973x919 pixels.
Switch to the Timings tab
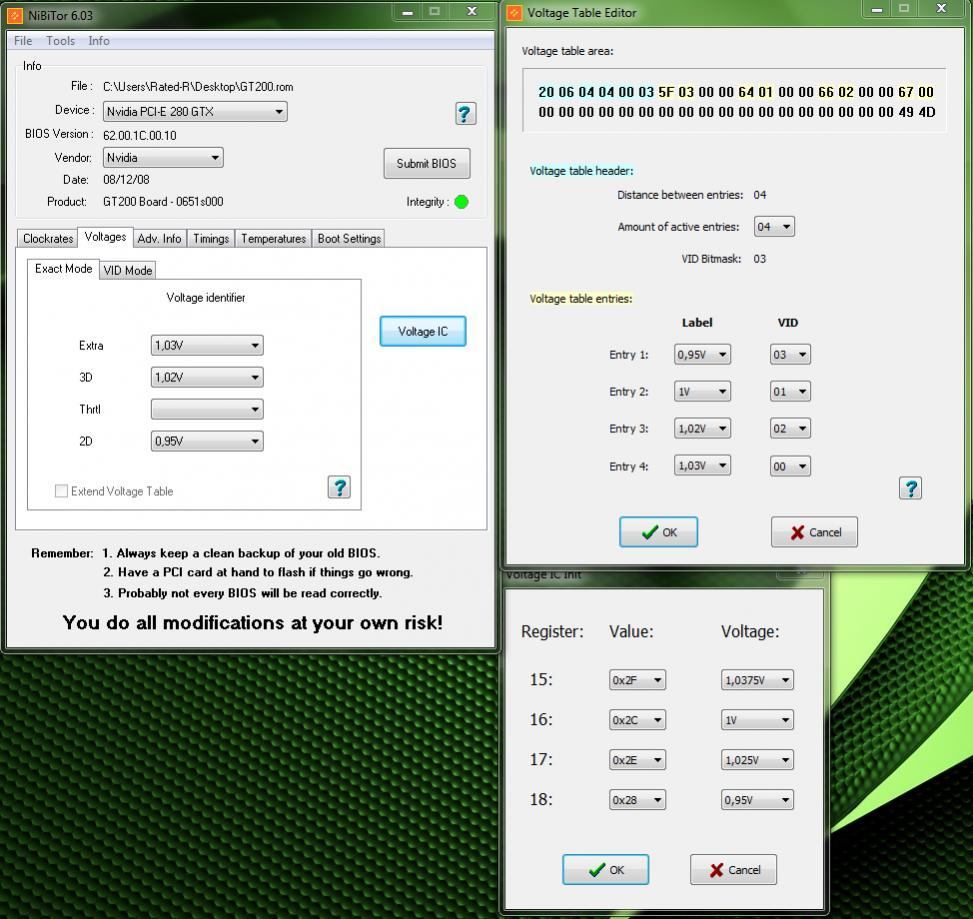point(211,238)
